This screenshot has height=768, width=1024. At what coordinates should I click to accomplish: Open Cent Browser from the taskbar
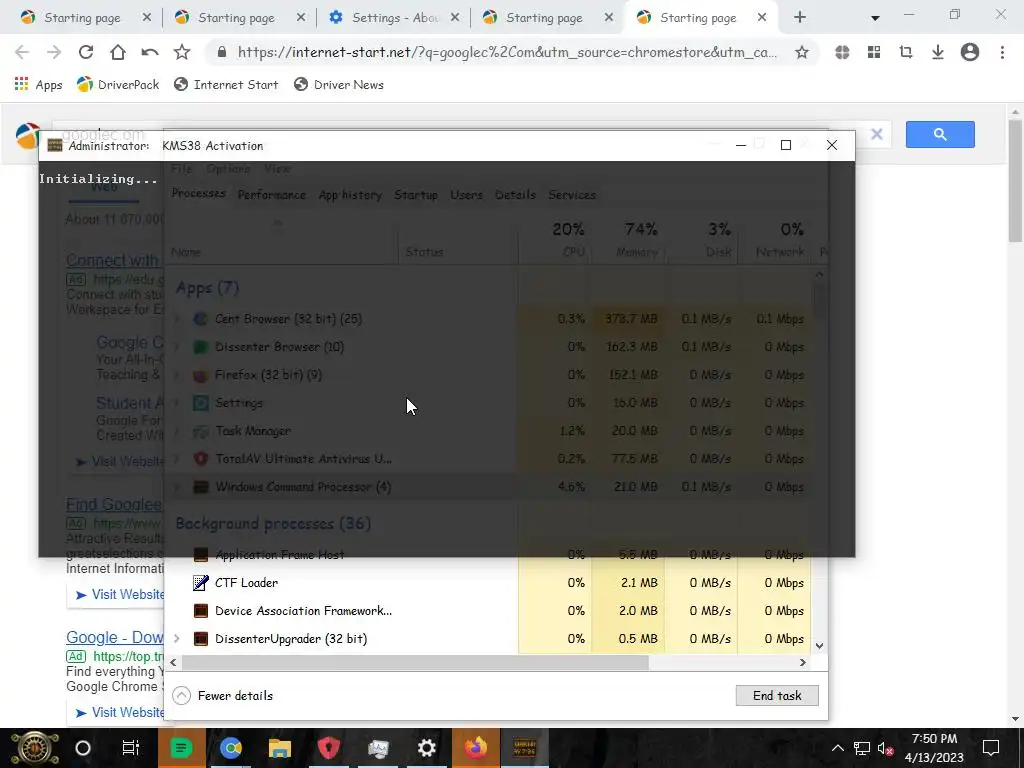[x=231, y=748]
